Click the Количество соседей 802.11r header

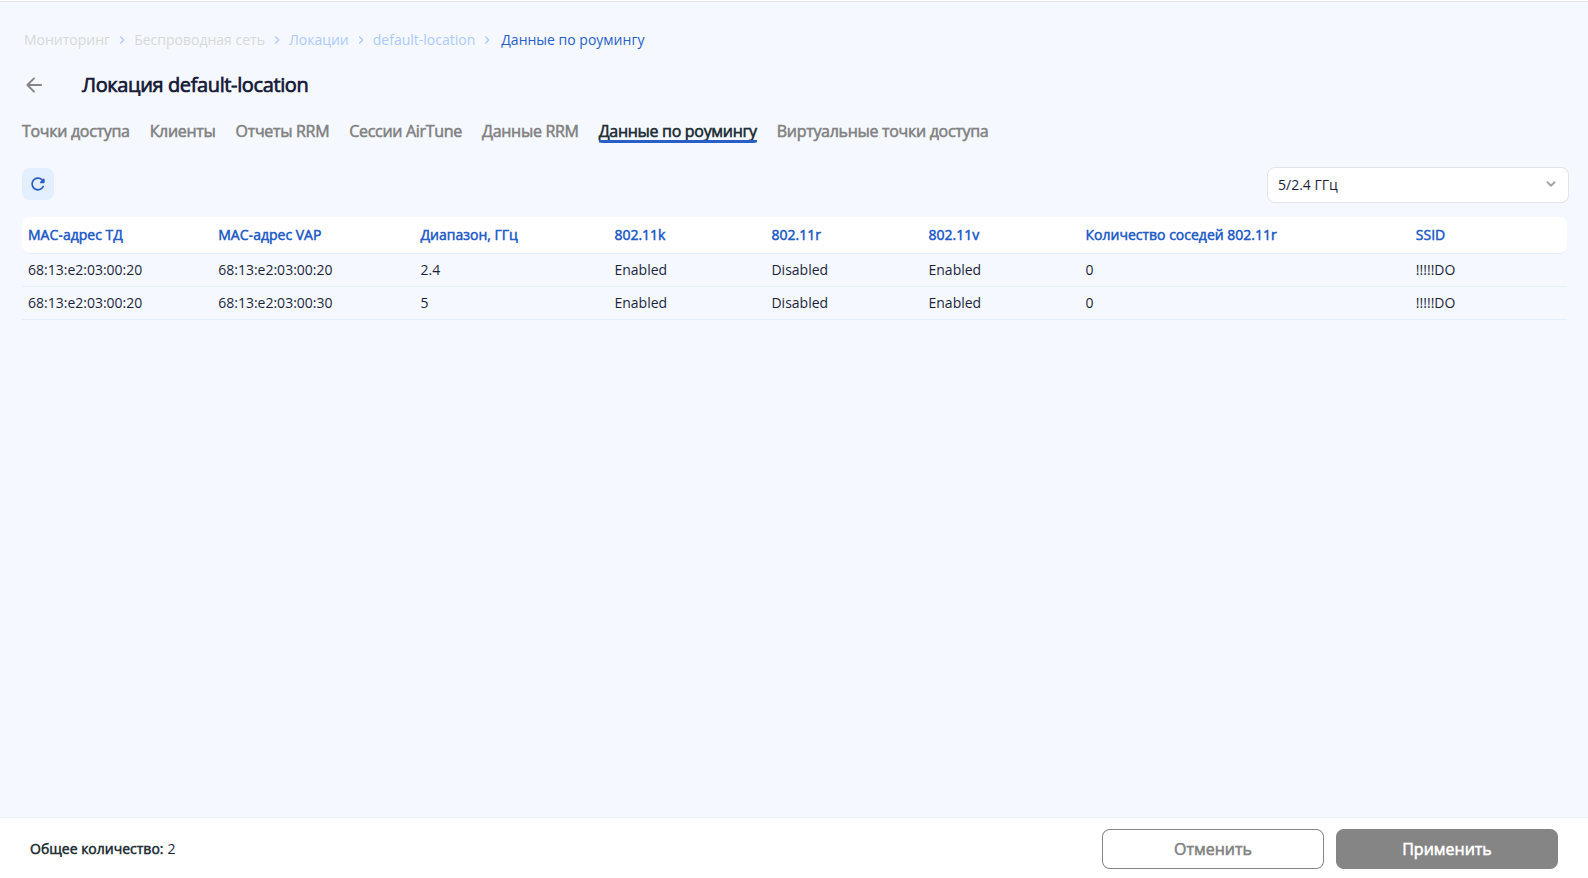1181,235
